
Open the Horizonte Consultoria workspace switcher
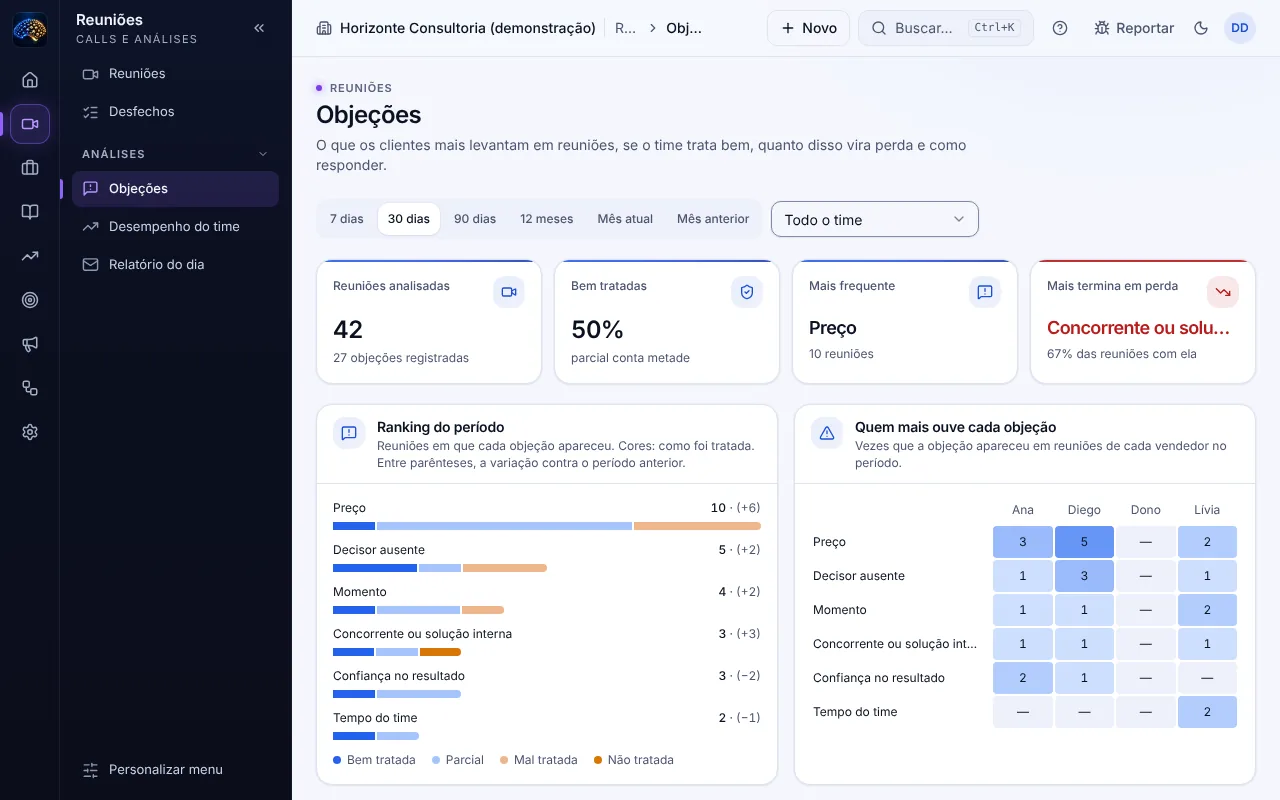(x=456, y=28)
